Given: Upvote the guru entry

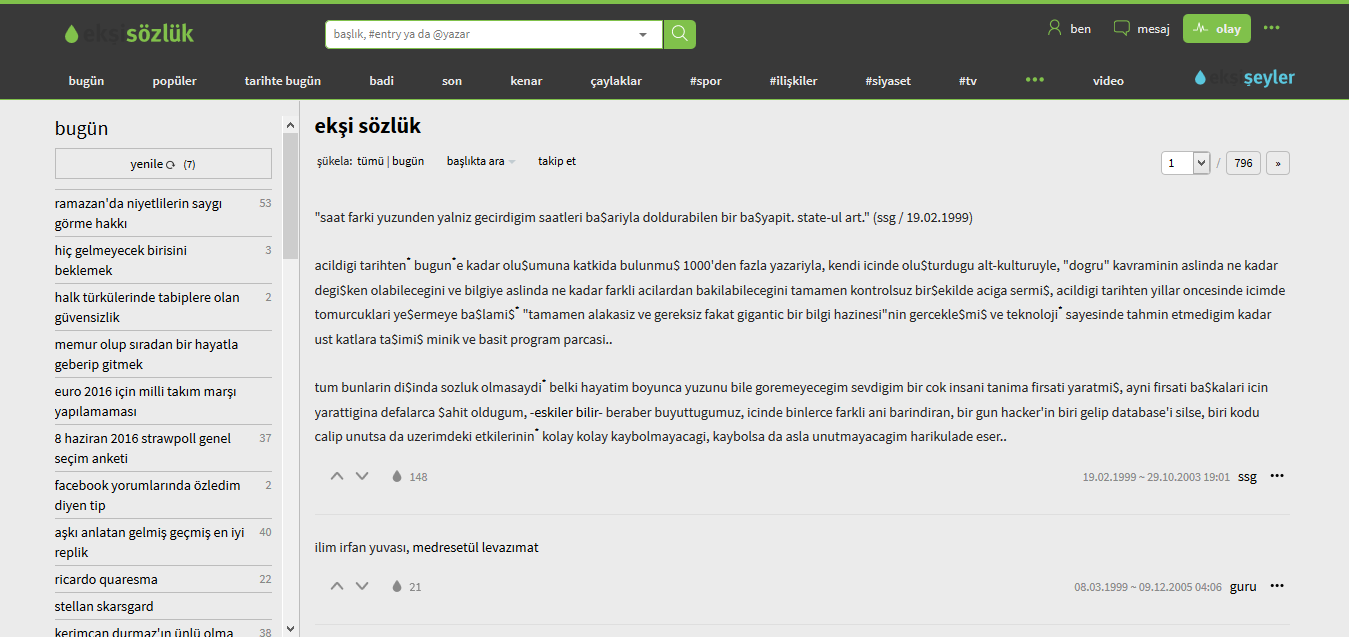Looking at the screenshot, I should pos(337,586).
